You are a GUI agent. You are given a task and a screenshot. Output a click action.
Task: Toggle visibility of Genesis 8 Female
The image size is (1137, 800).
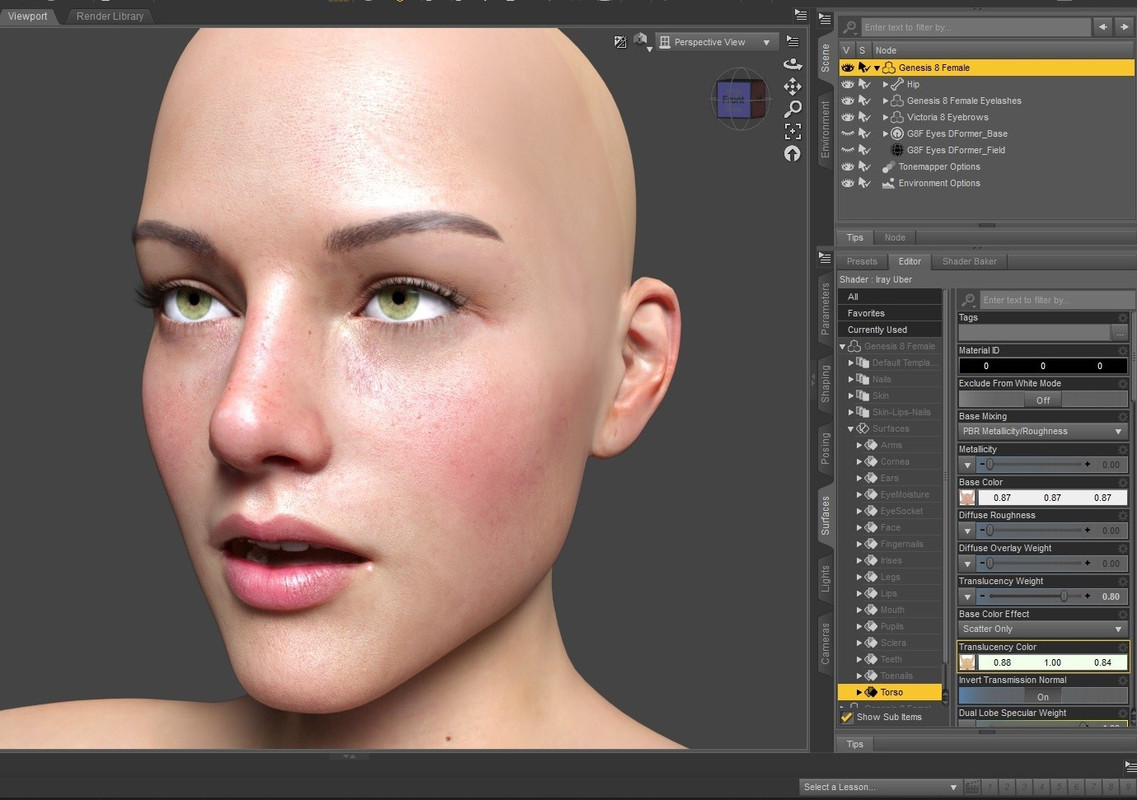(847, 67)
